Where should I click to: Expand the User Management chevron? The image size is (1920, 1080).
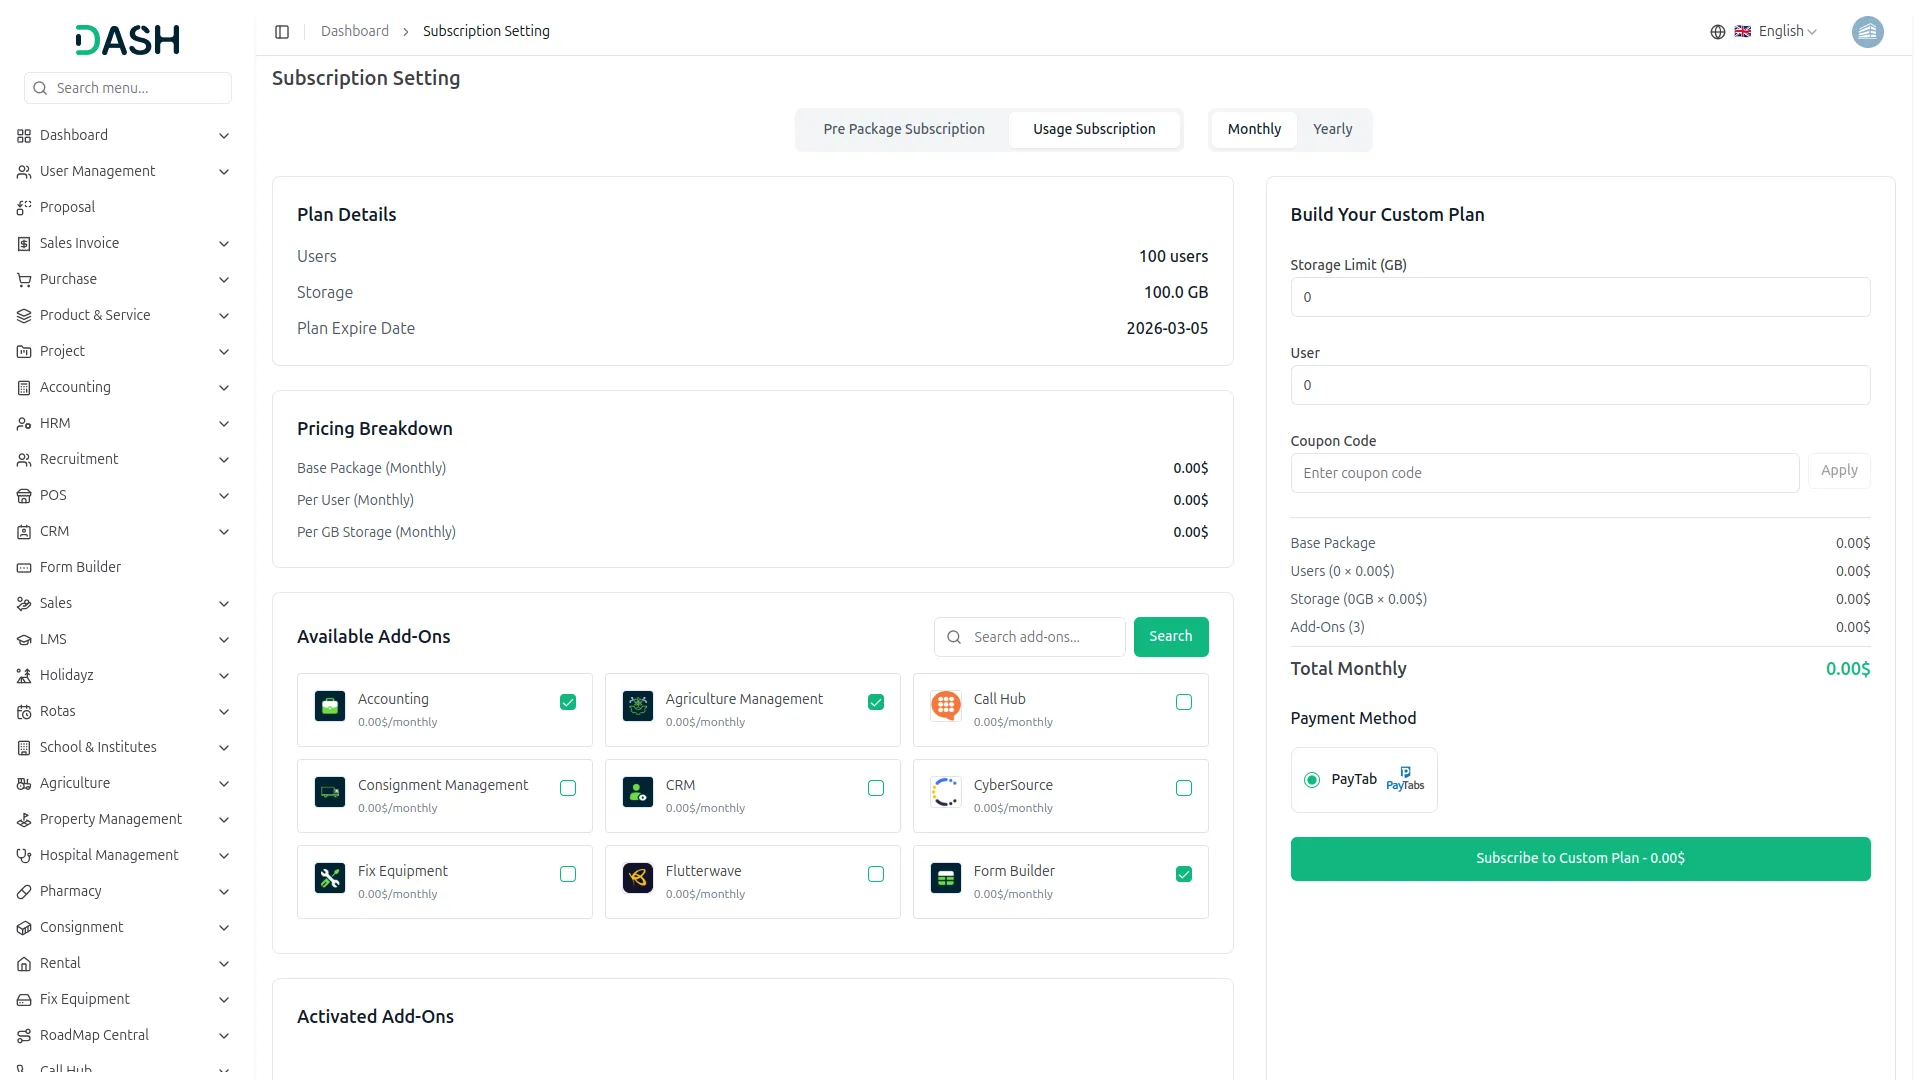[224, 172]
